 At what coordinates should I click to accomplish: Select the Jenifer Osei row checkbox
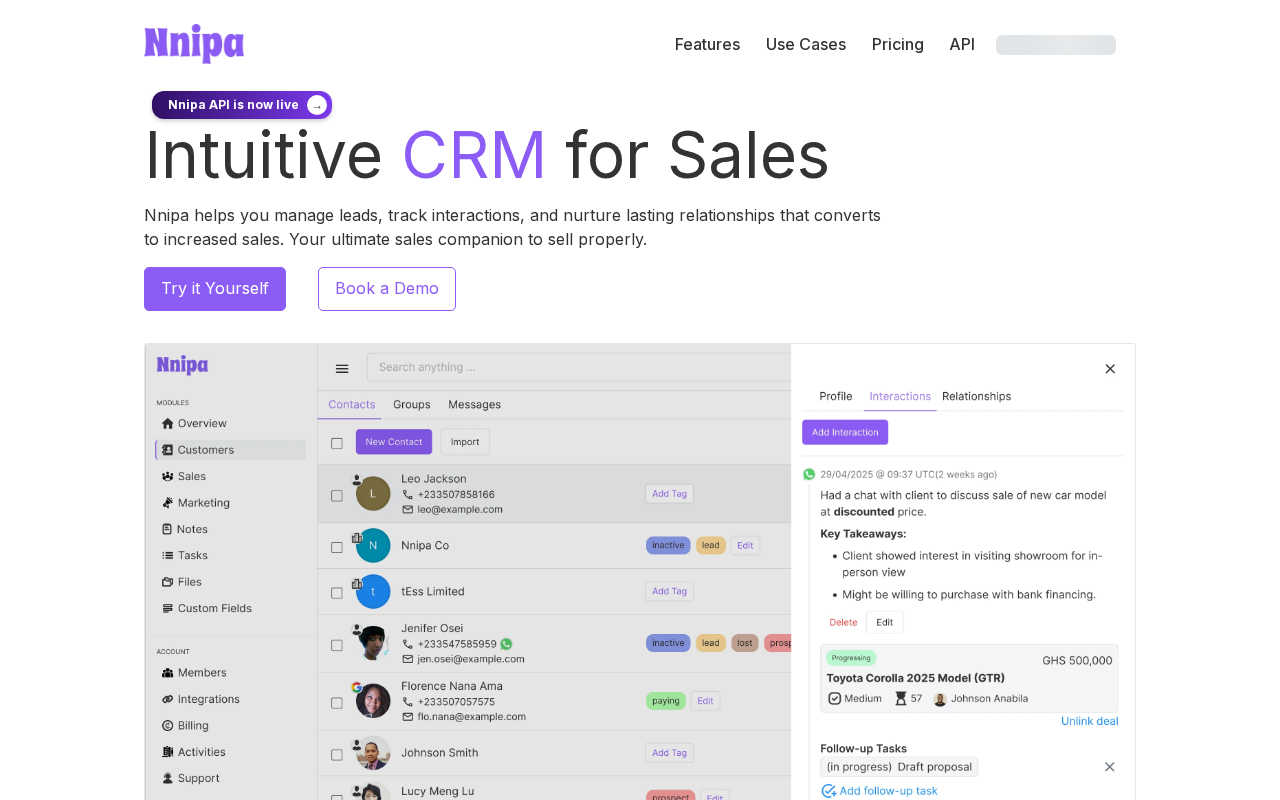(x=337, y=645)
